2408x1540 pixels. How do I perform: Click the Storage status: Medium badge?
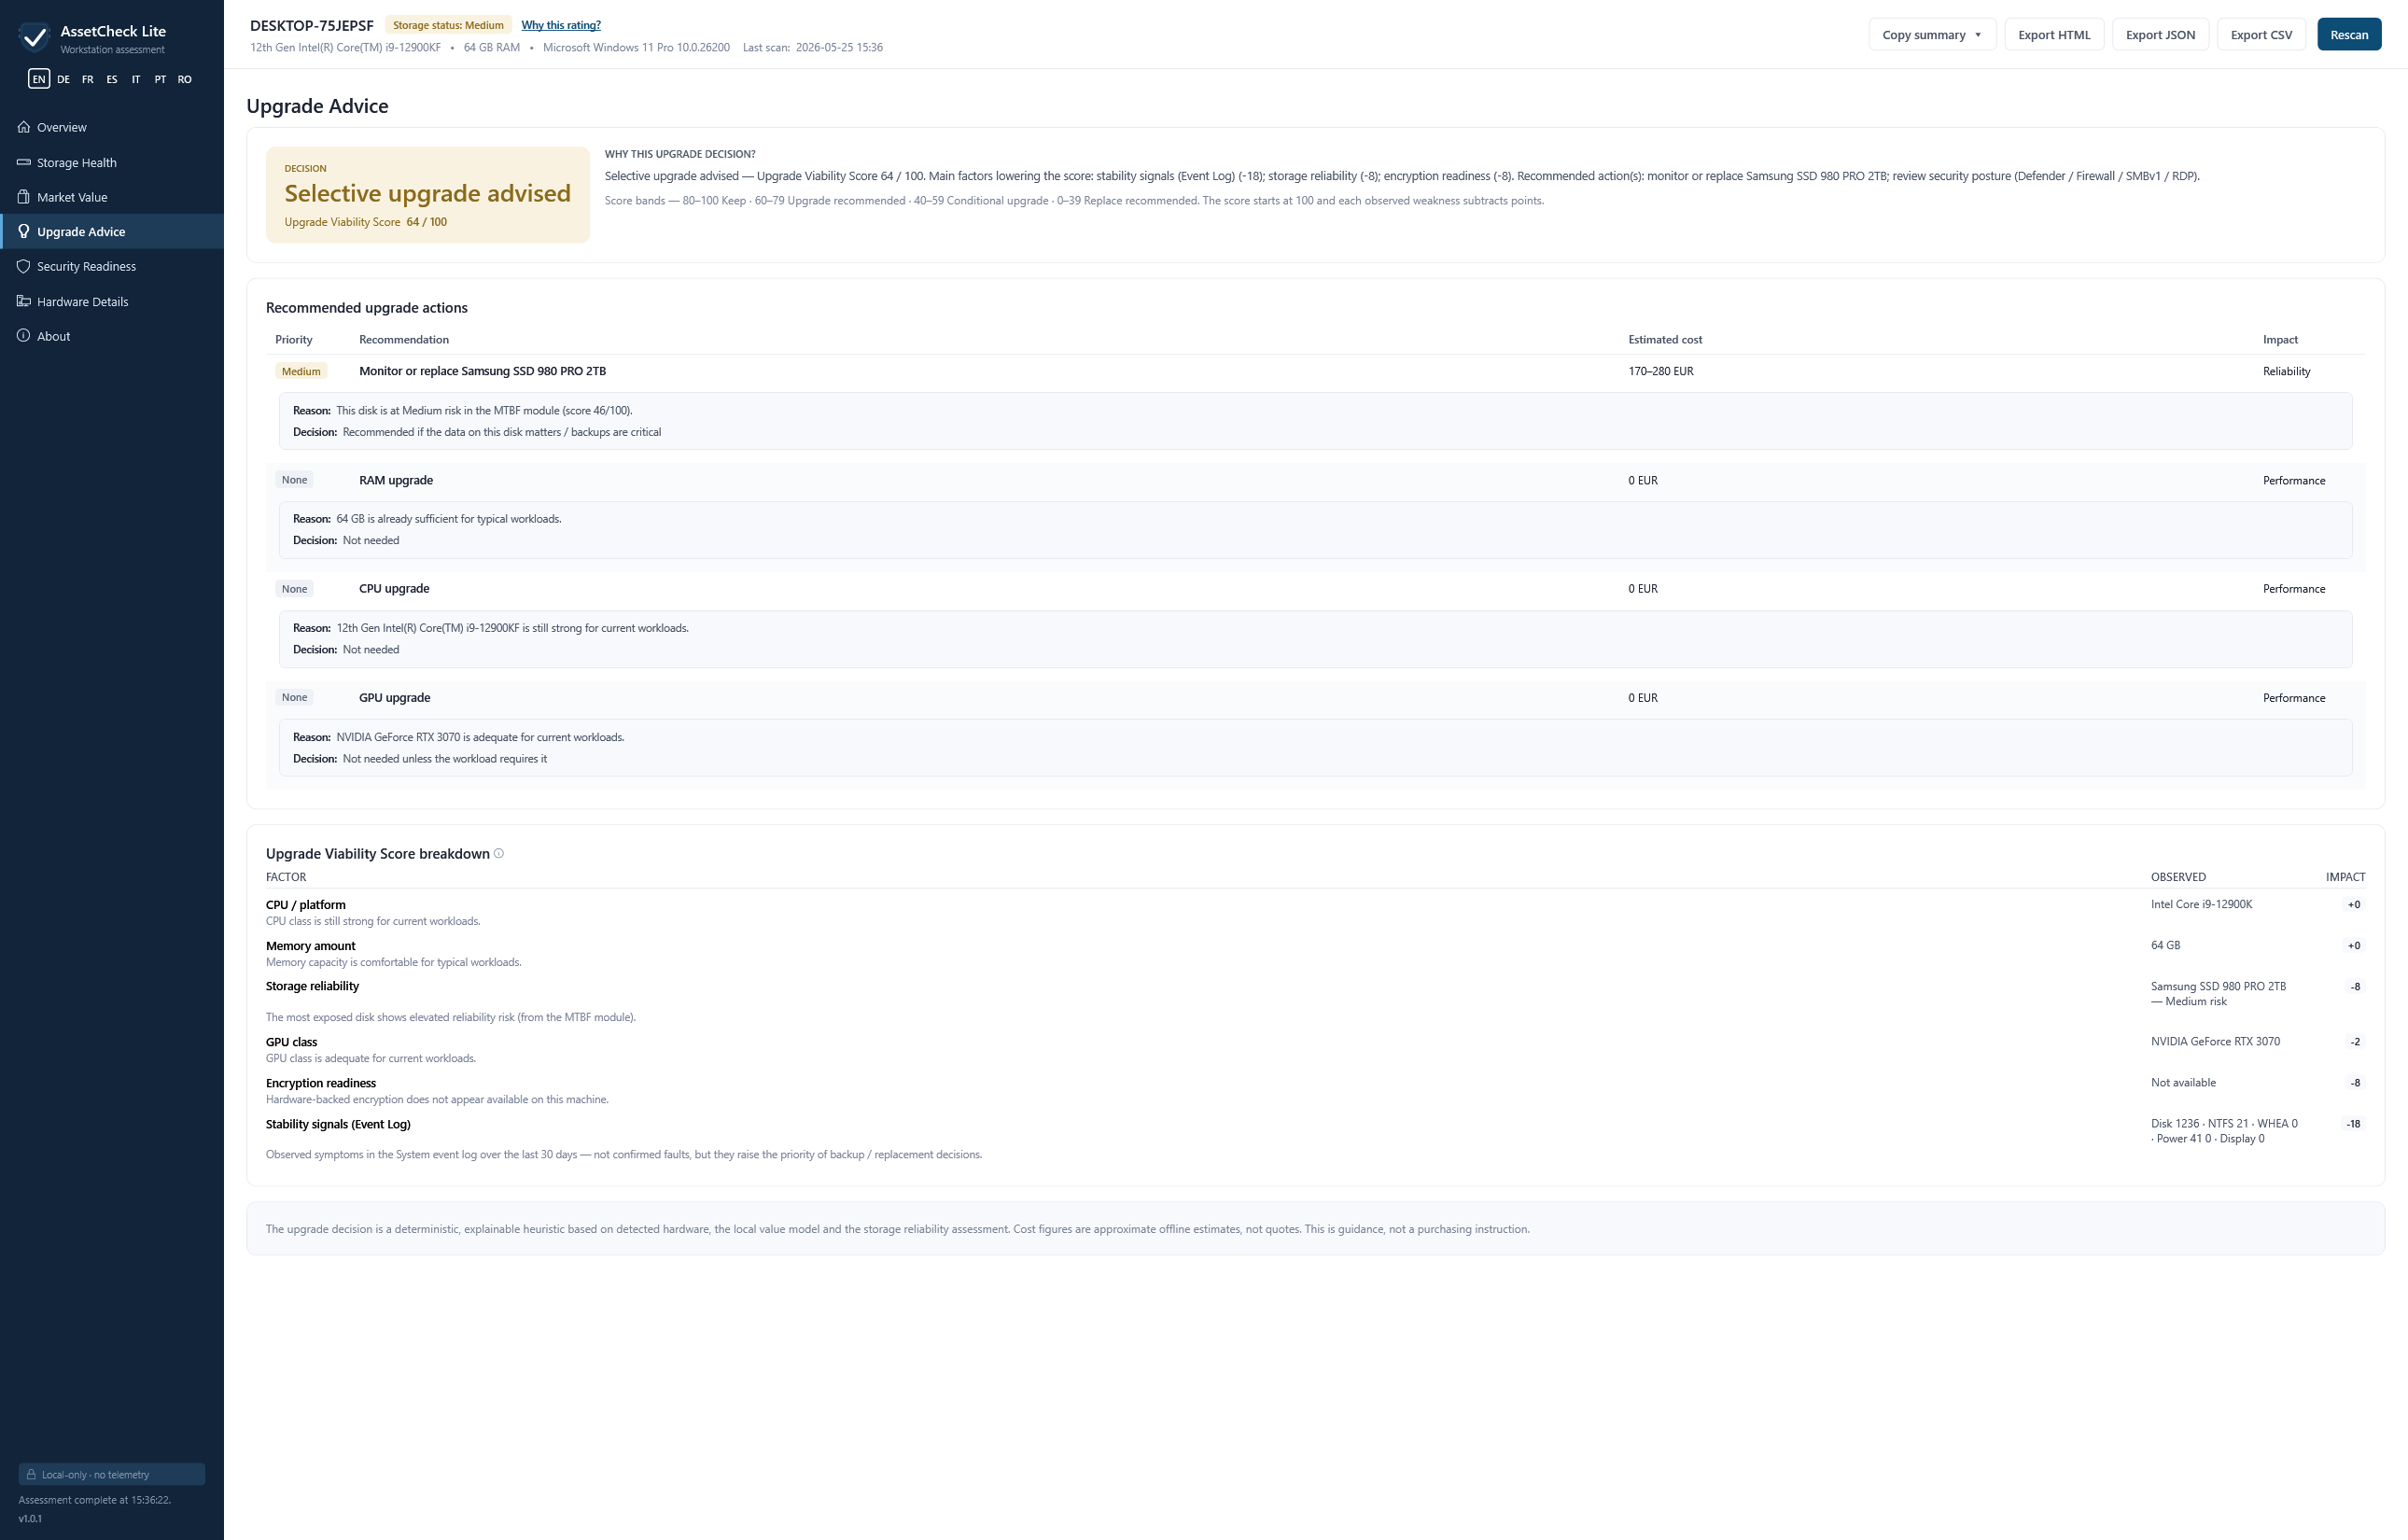point(448,25)
